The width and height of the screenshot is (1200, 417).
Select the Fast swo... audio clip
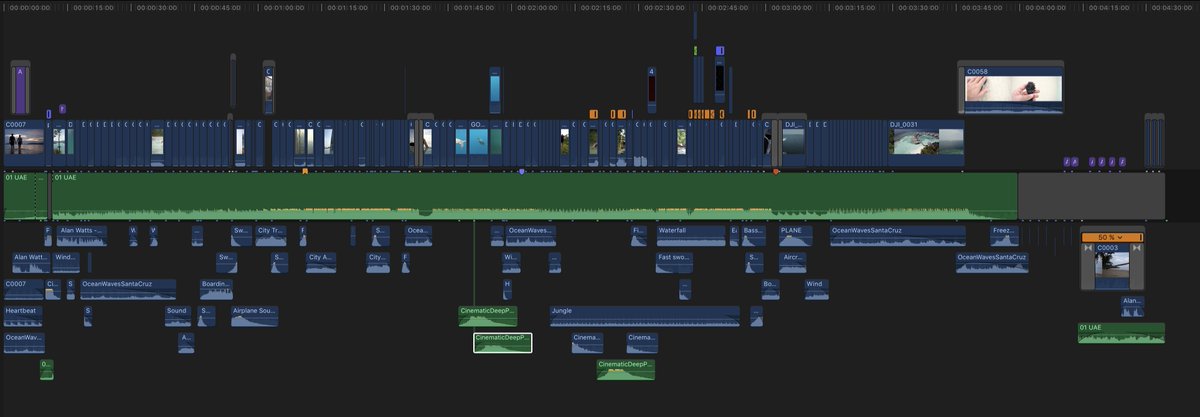(x=674, y=262)
